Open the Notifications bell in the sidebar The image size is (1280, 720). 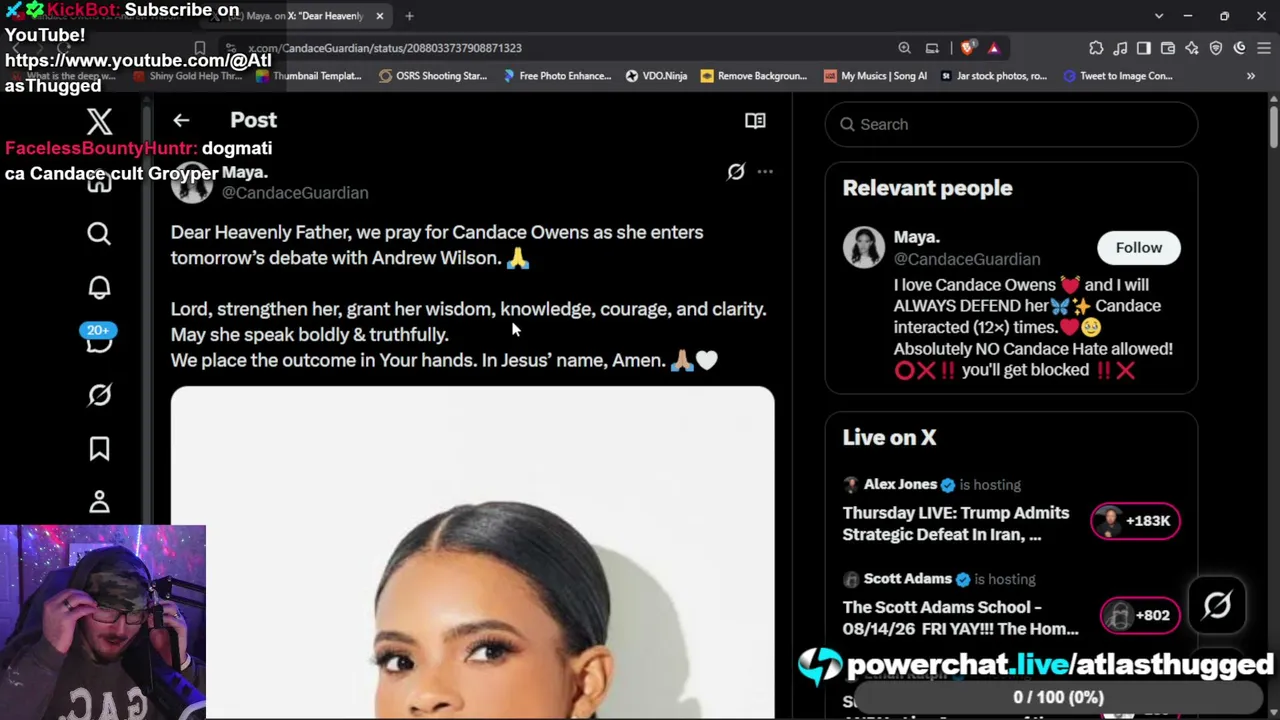tap(99, 288)
